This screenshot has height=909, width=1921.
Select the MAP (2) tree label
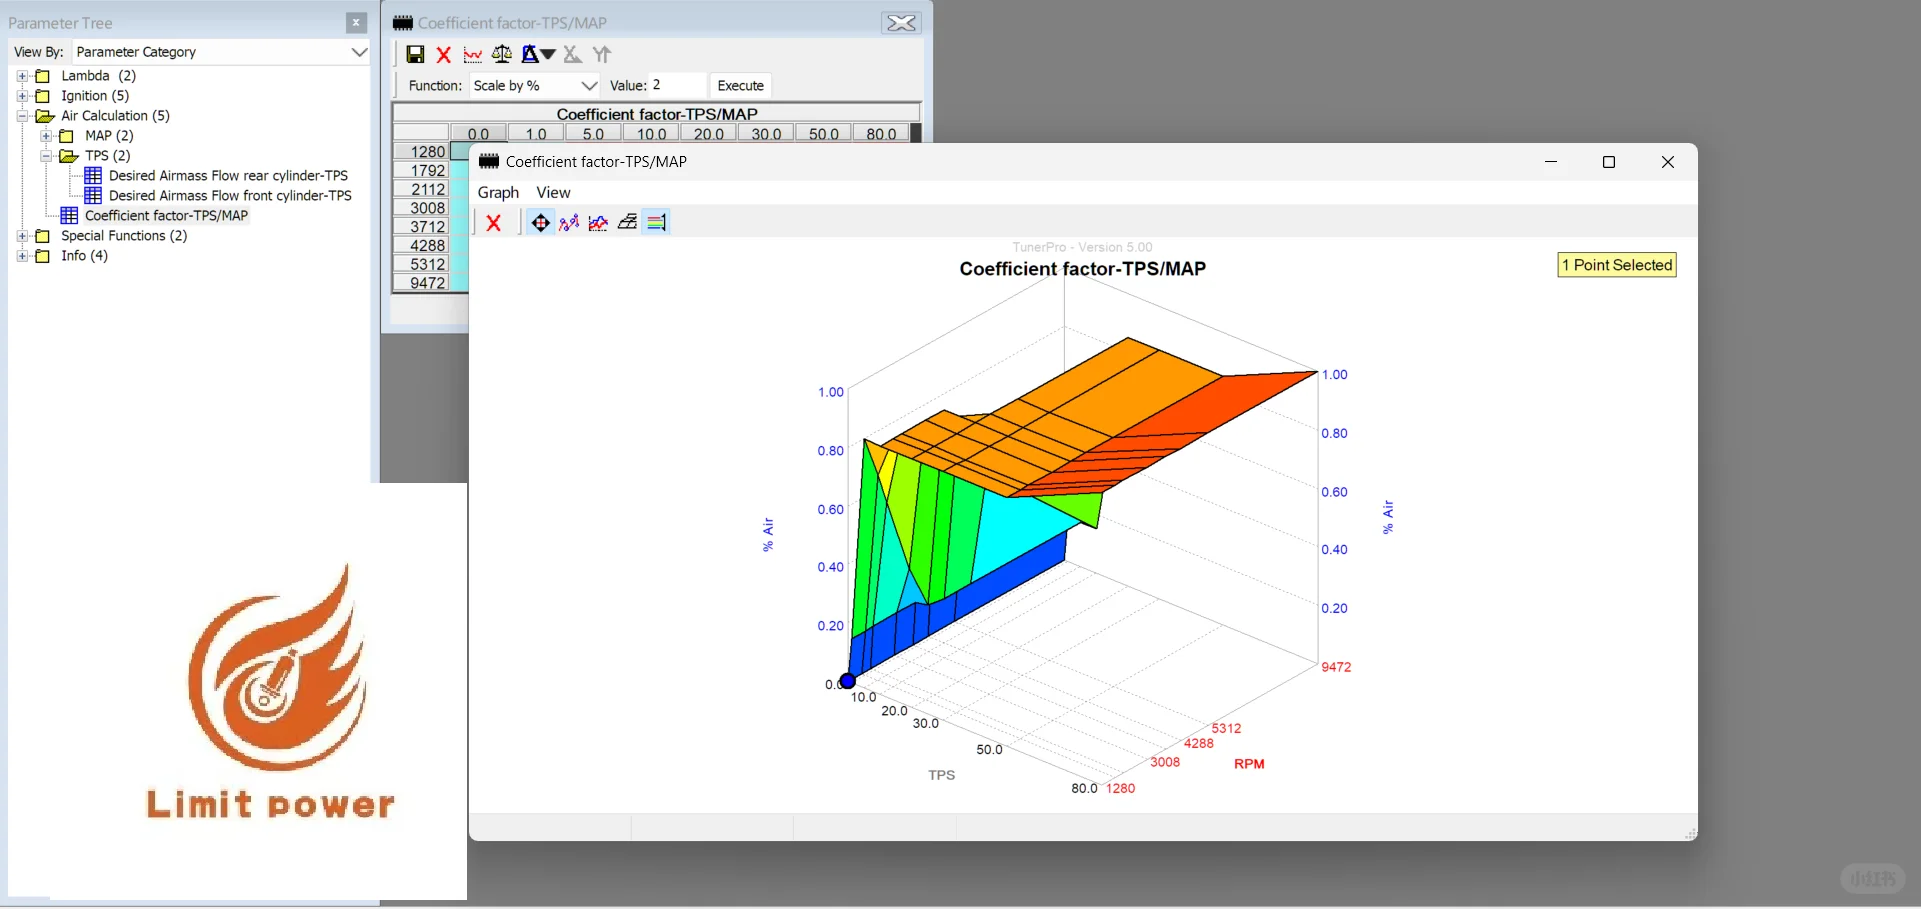(109, 136)
